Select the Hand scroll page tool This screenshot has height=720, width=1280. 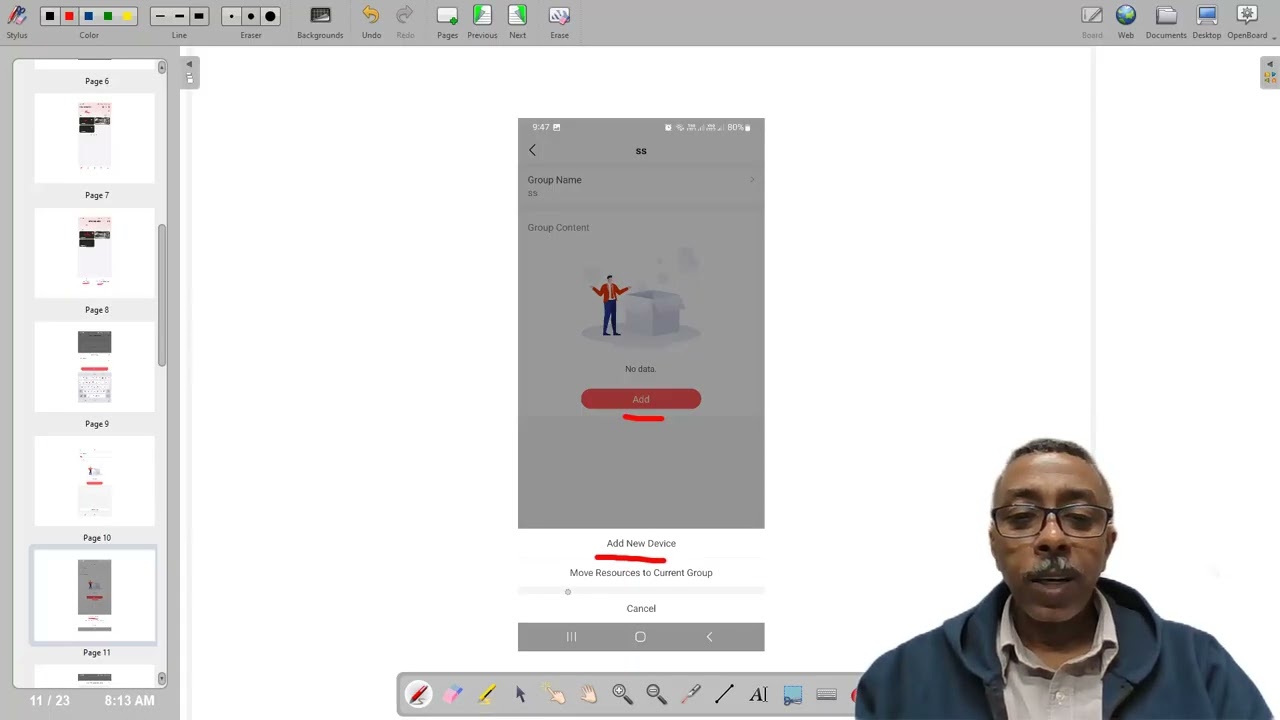tap(588, 694)
